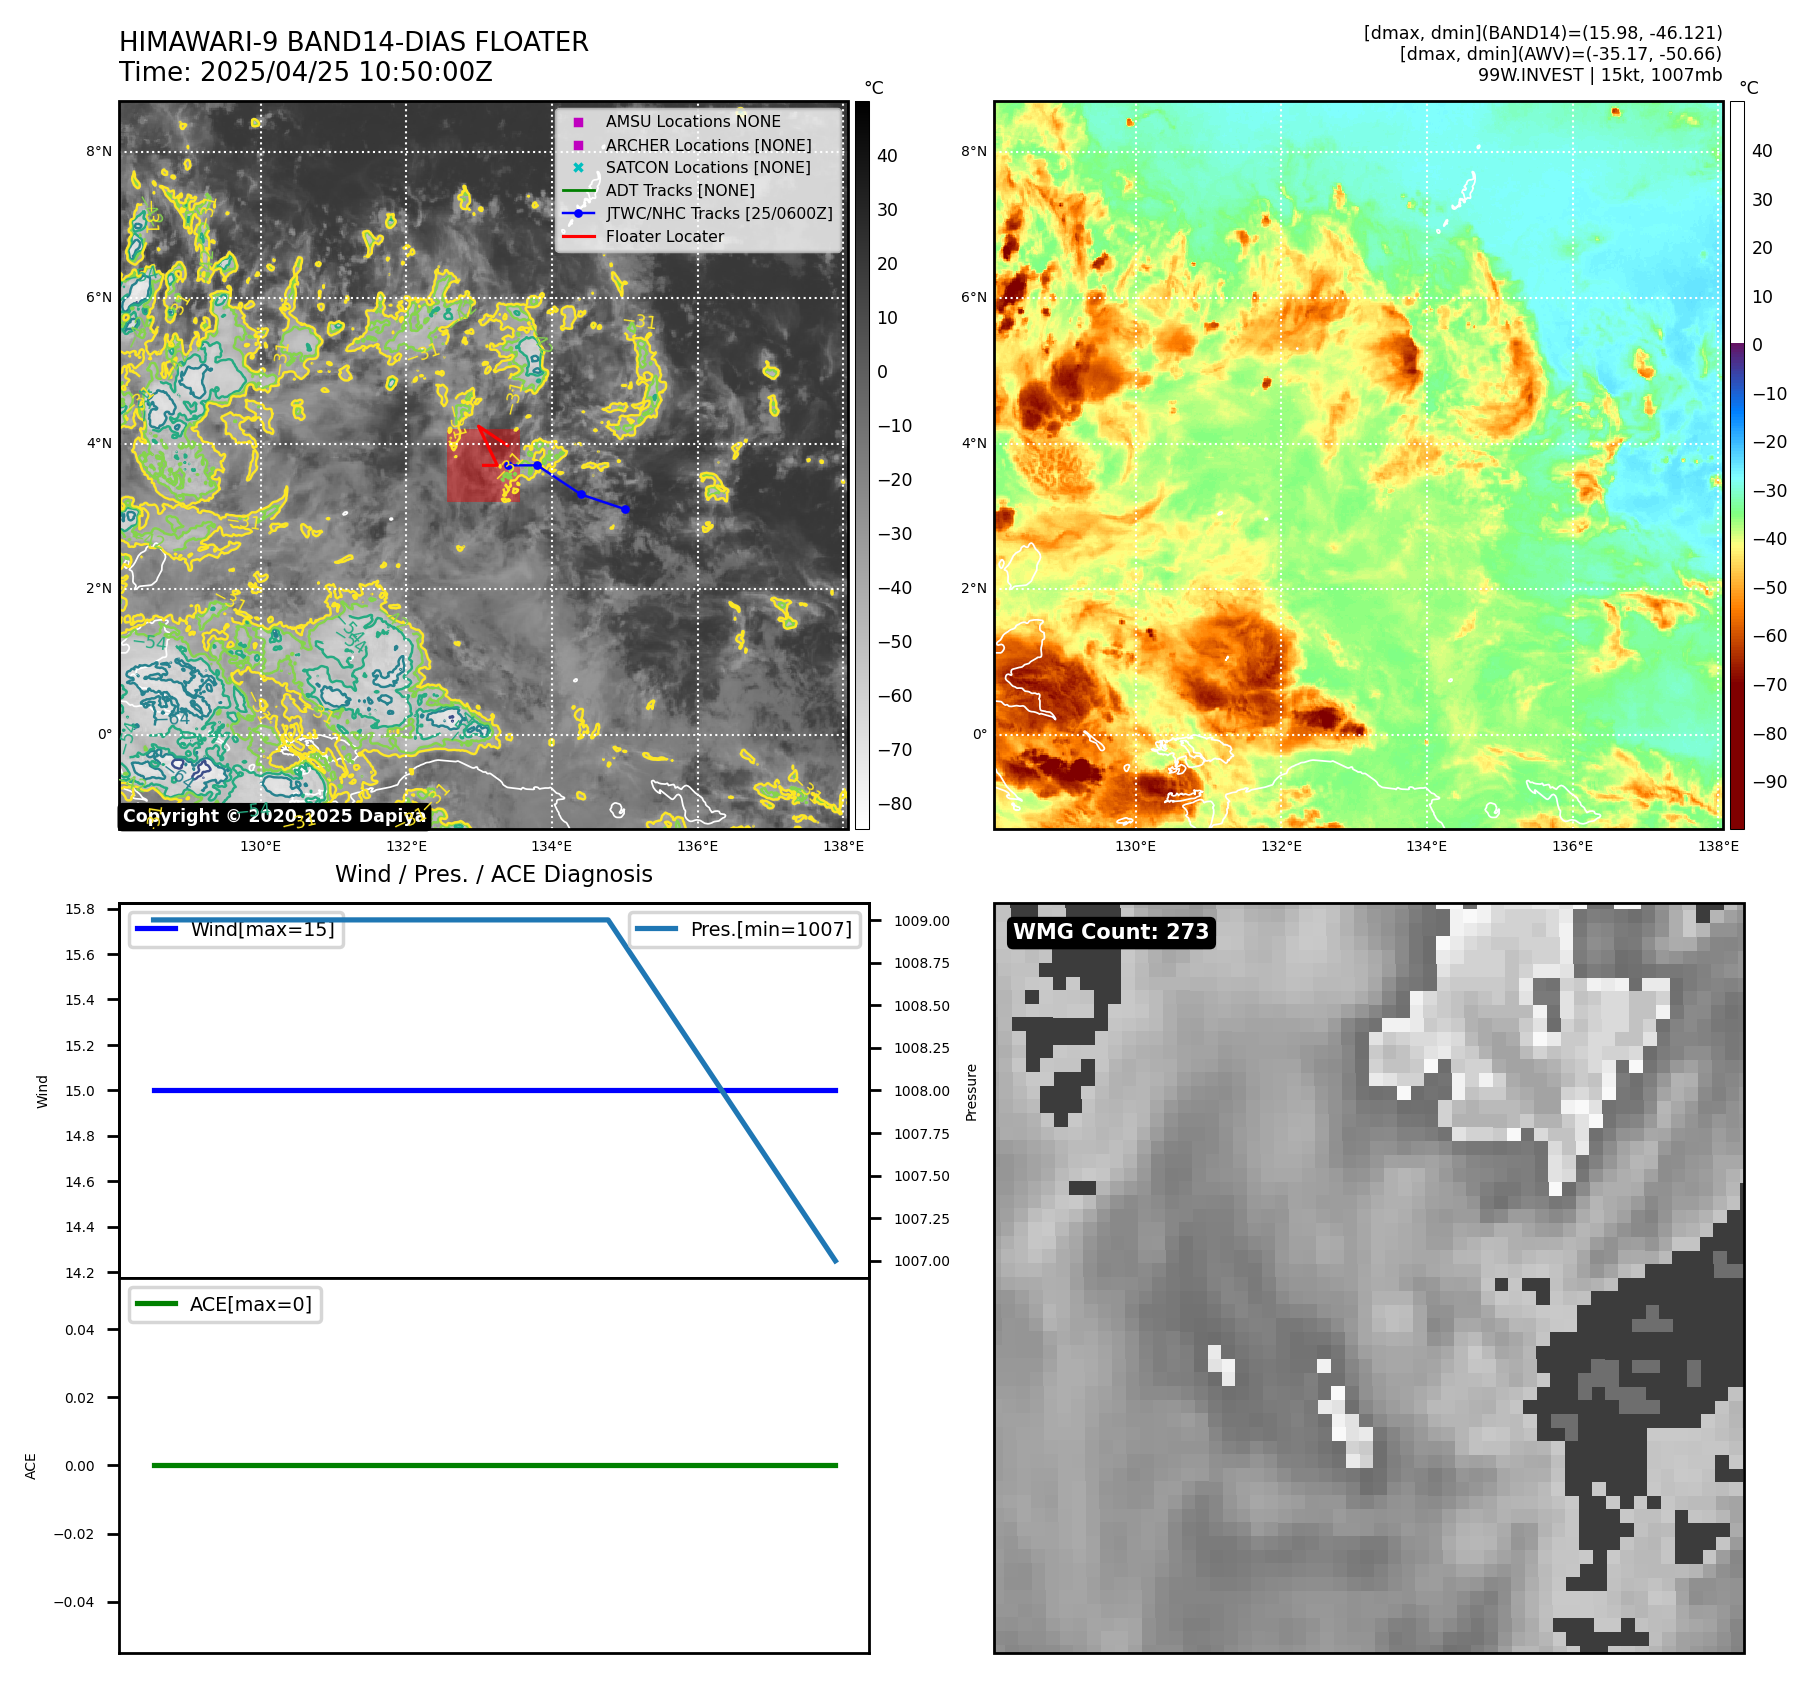1813x1690 pixels.
Task: Click the 99W.INVEST 15kt 1007mb label
Action: [x=1600, y=75]
